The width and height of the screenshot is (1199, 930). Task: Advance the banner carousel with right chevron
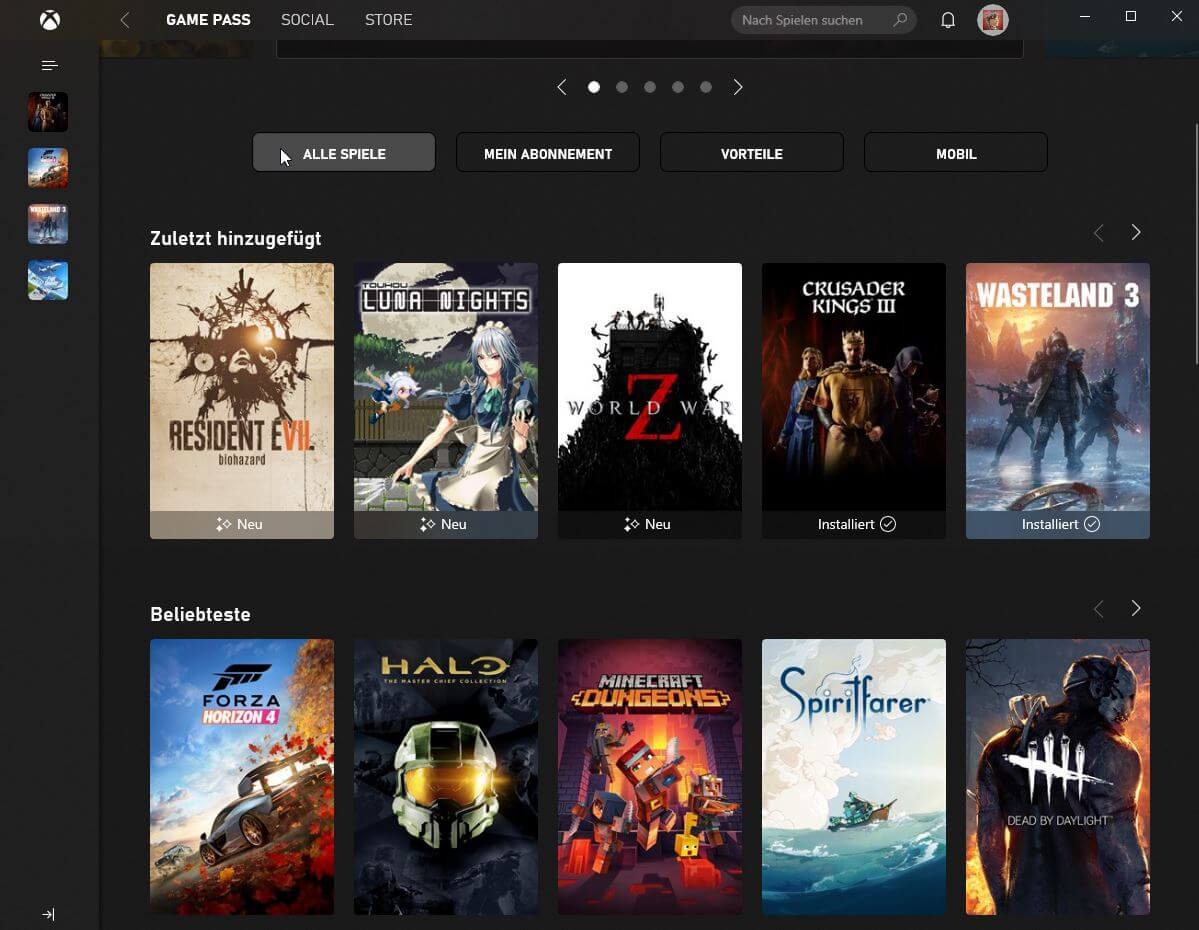click(x=738, y=87)
